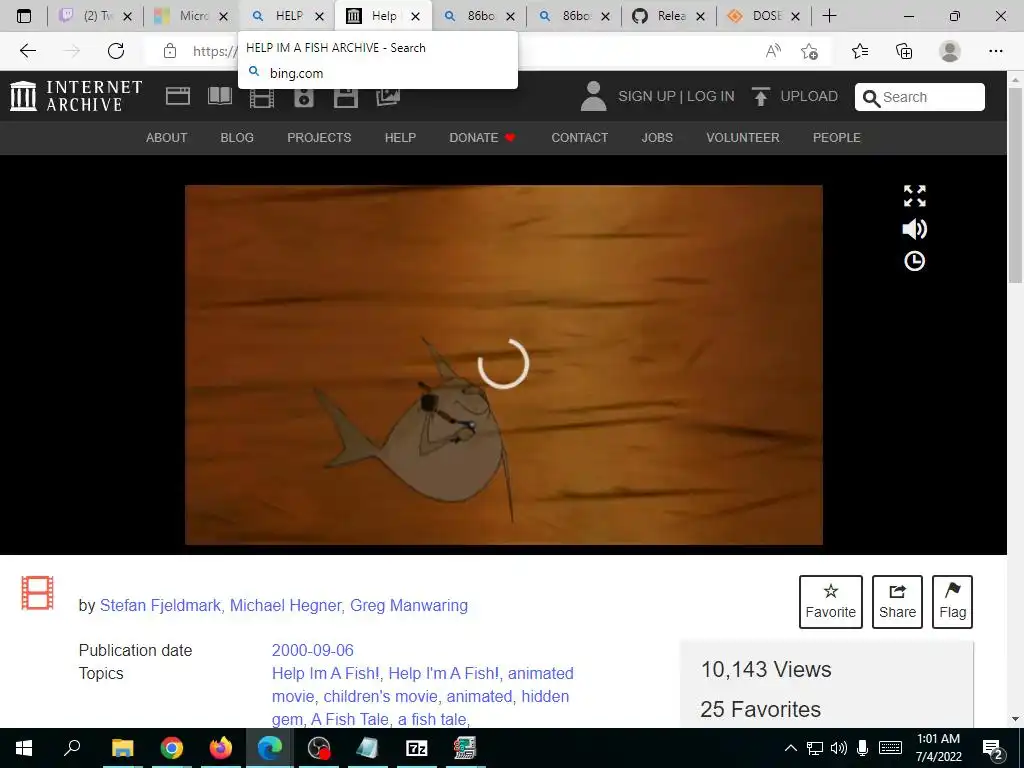Open the notification center
This screenshot has height=768, width=1024.
tap(993, 748)
